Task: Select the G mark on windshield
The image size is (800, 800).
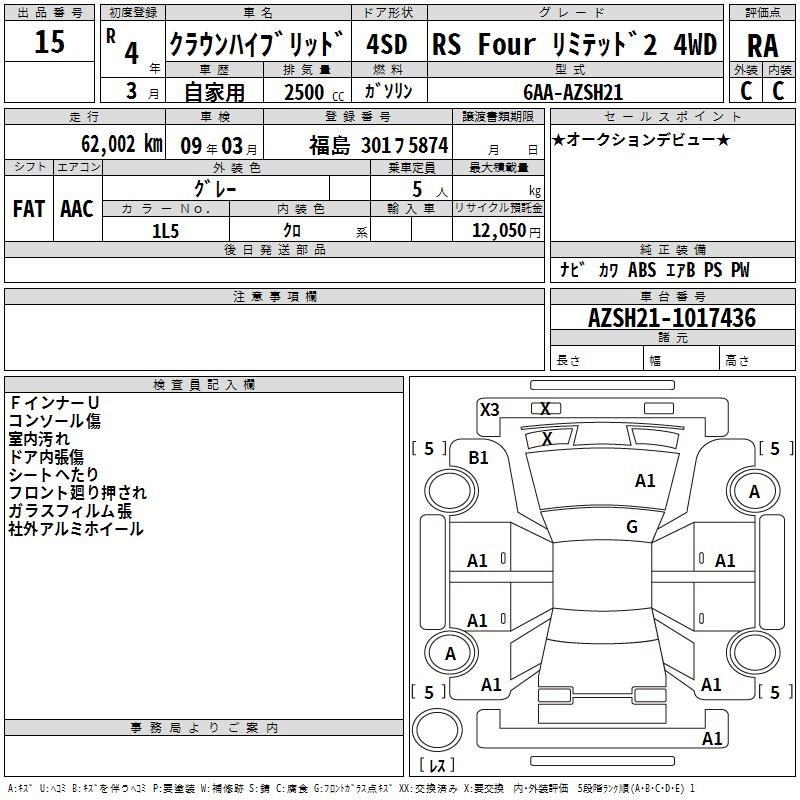Action: [x=632, y=527]
